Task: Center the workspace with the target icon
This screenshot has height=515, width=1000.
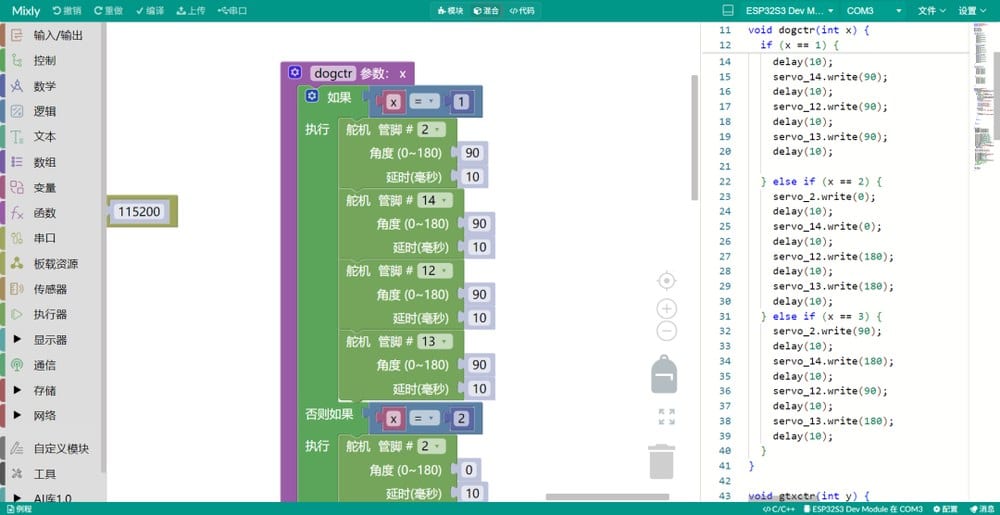Action: pyautogui.click(x=666, y=281)
